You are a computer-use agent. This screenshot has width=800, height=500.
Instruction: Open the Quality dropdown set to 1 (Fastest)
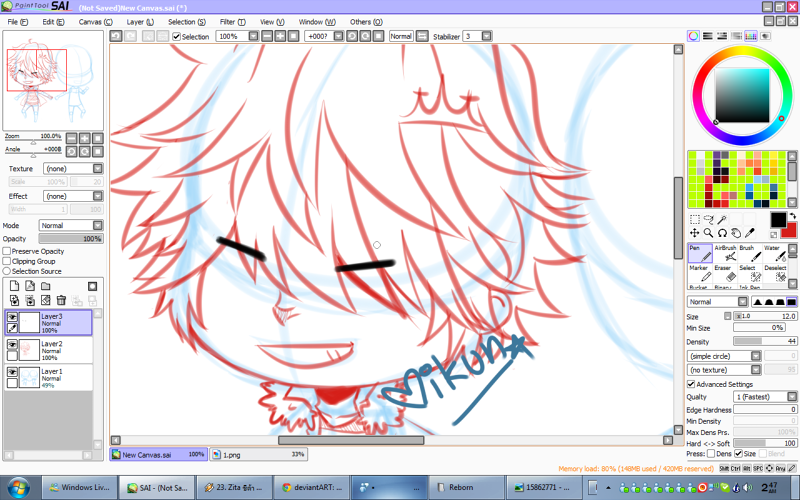point(765,396)
